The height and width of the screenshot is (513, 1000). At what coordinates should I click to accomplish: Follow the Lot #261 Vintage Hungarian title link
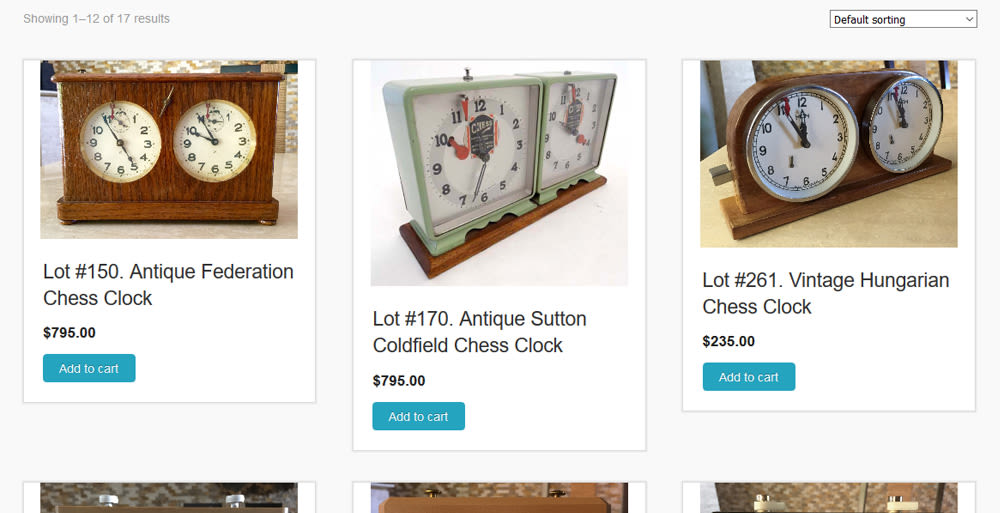coord(826,293)
